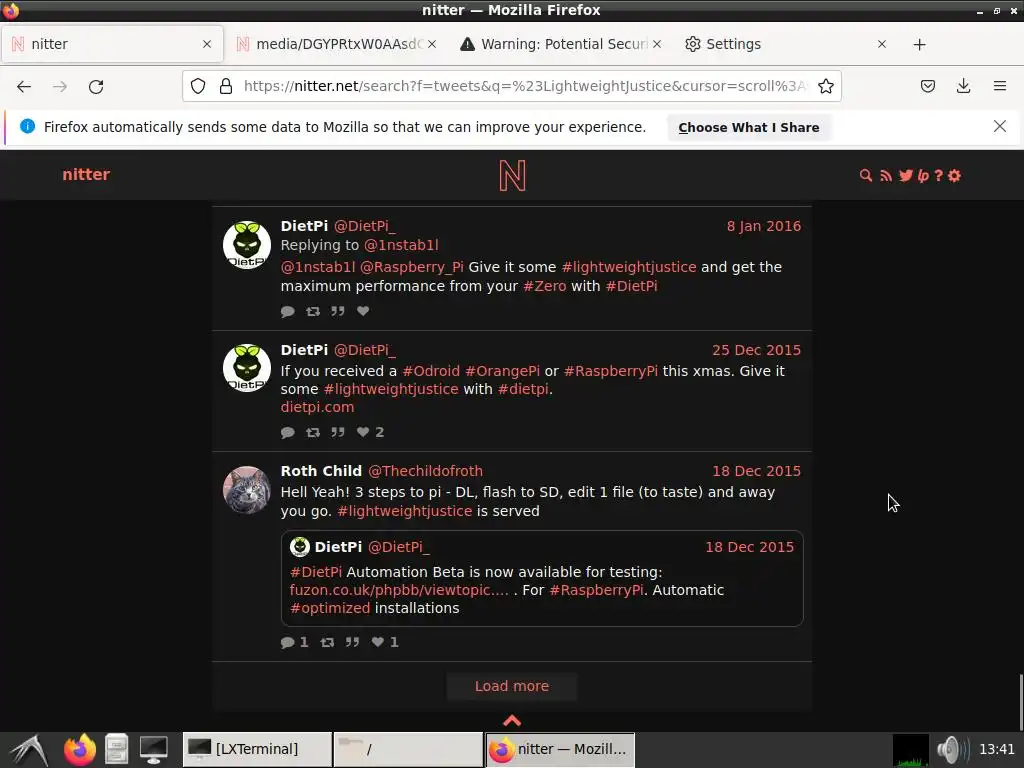
Task: Switch to media/DGYPRtxW0AAsd tab
Action: (x=336, y=44)
